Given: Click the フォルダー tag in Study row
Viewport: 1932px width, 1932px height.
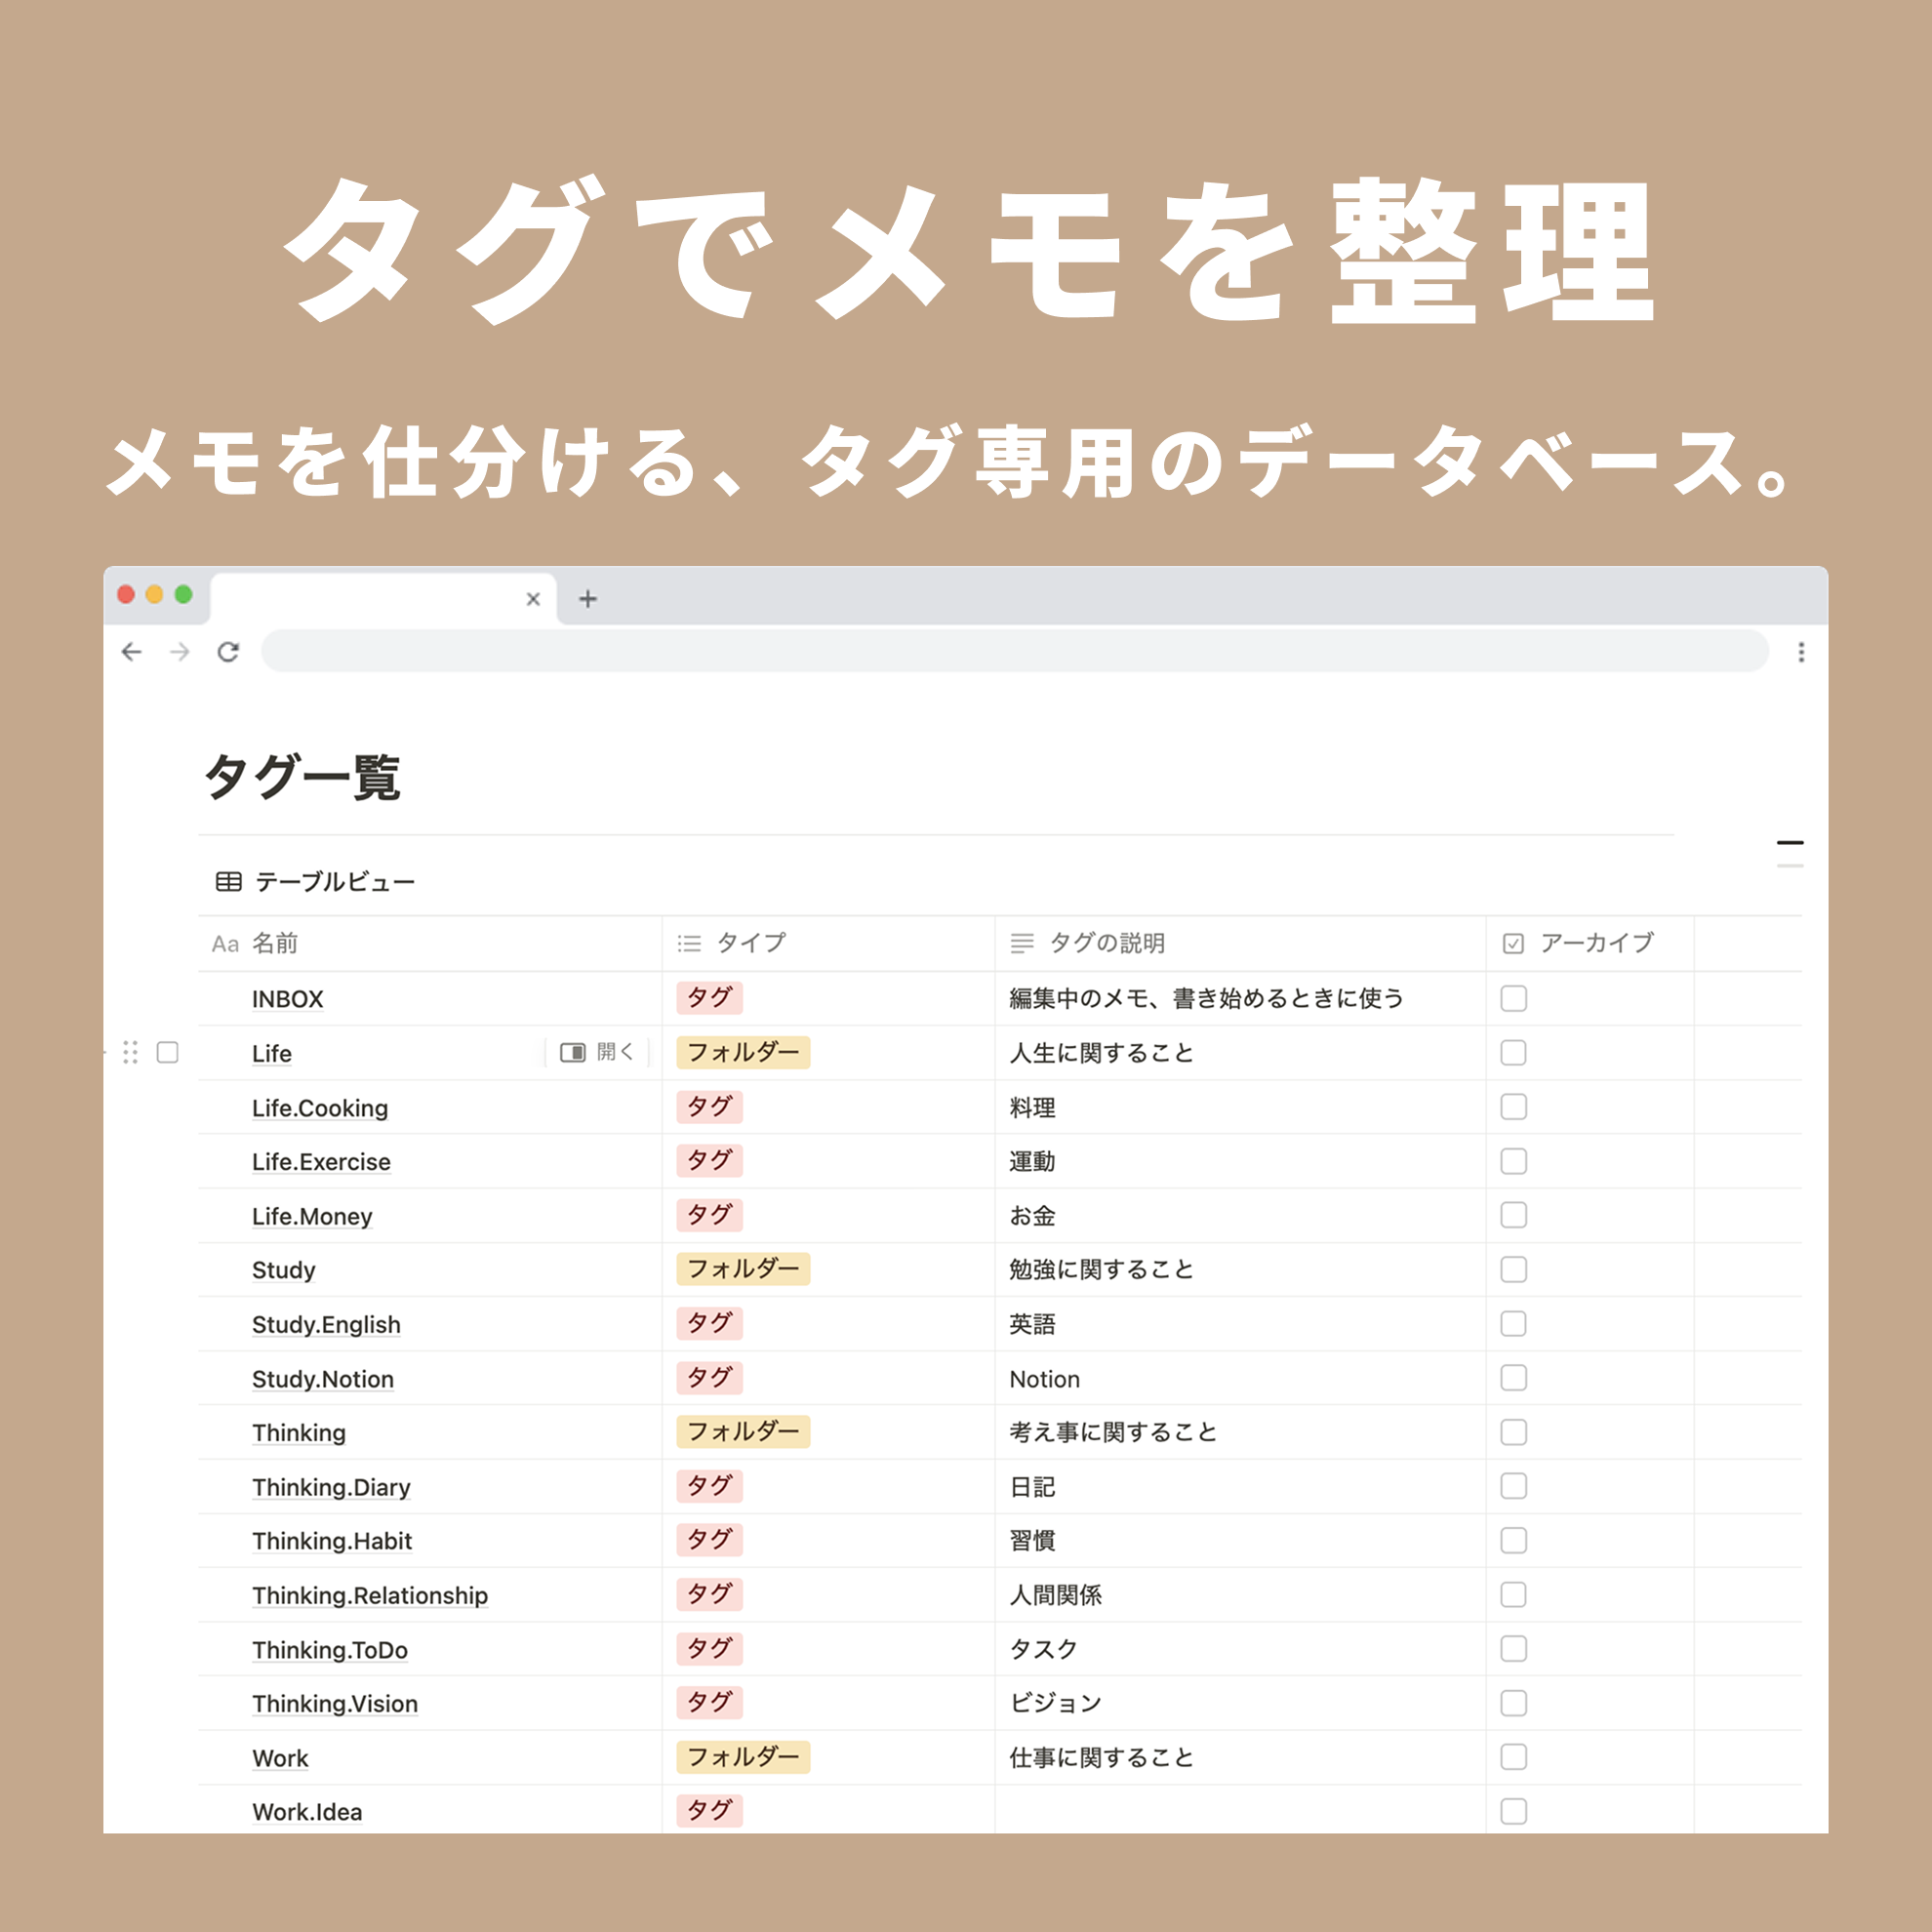Looking at the screenshot, I should point(743,1269).
